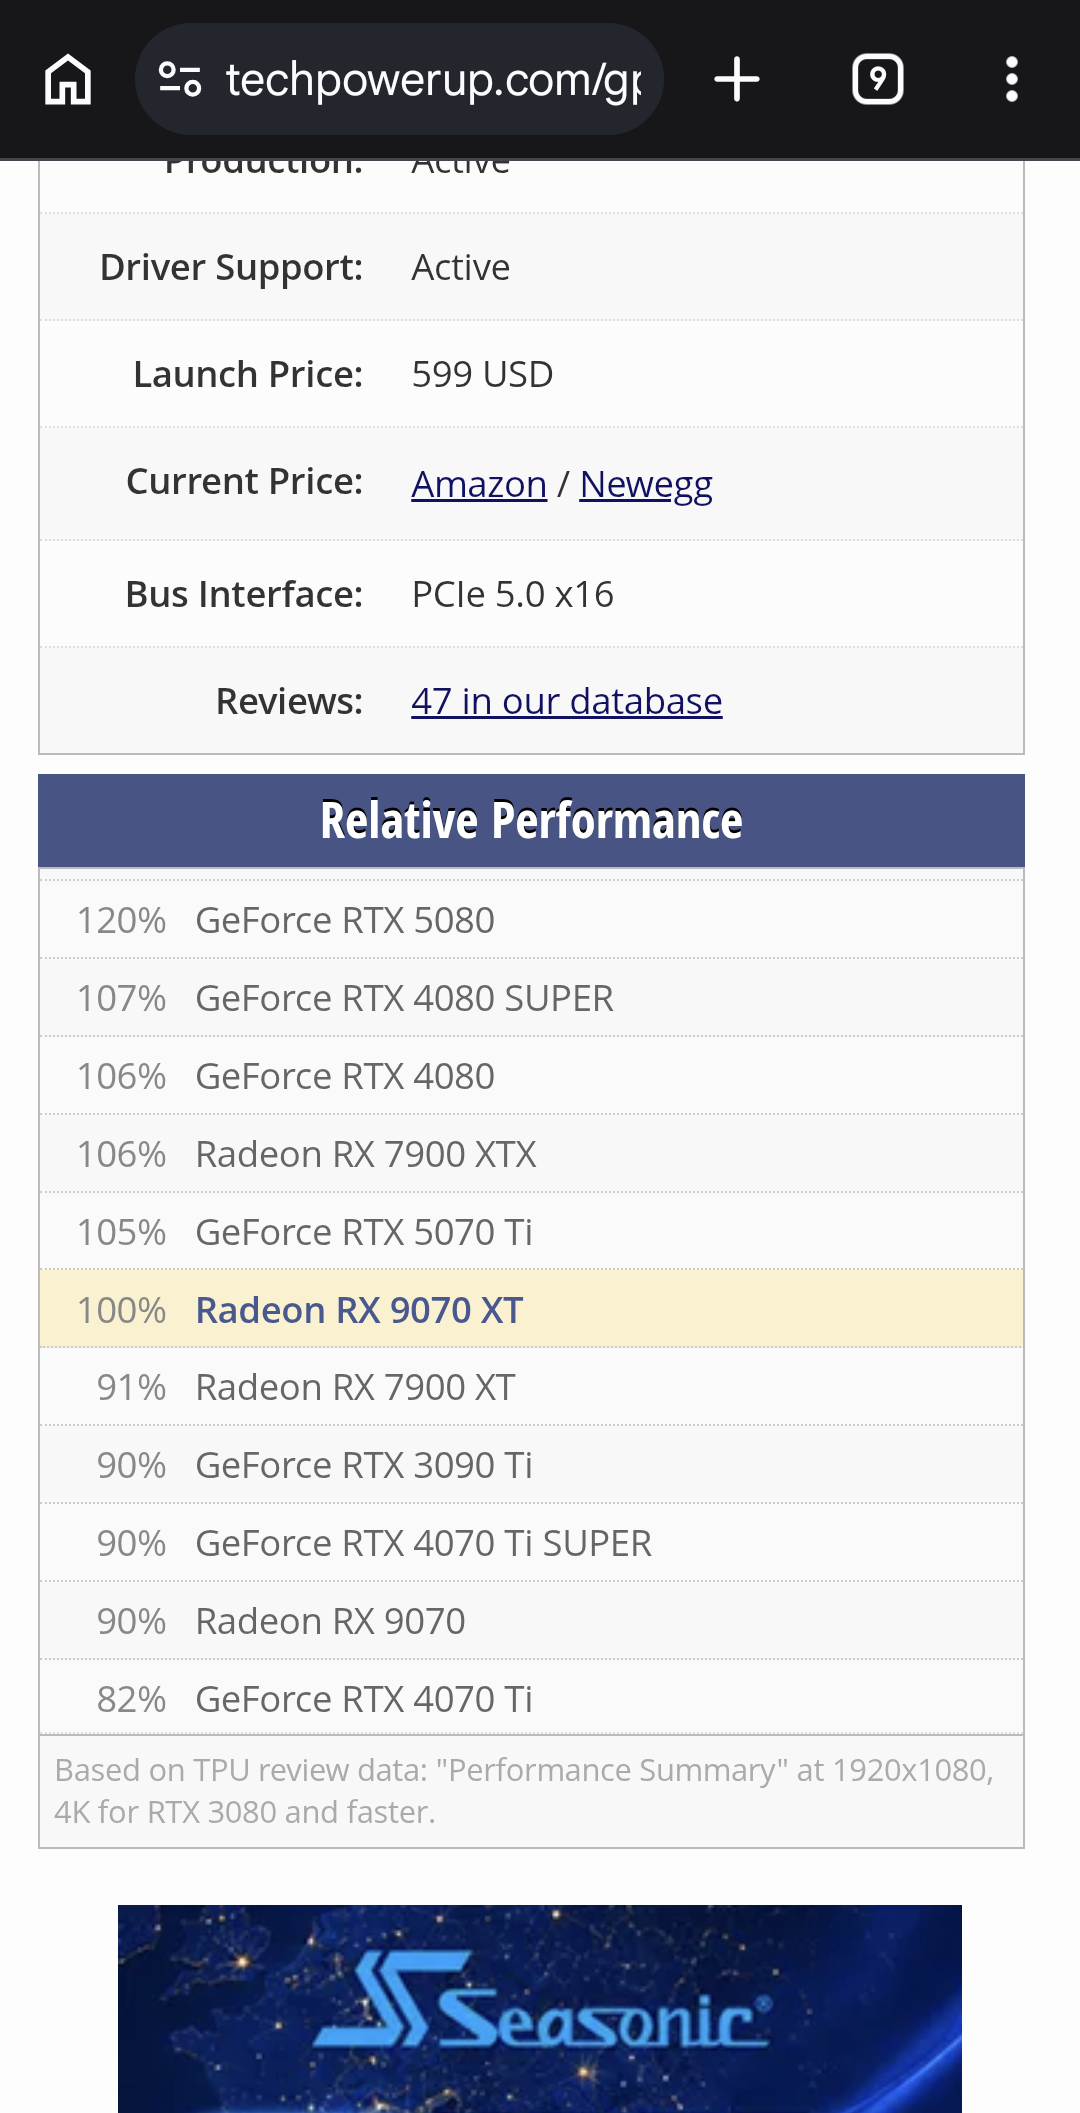The image size is (1080, 2113).
Task: Open the Seasonic advertisement banner
Action: click(540, 2008)
